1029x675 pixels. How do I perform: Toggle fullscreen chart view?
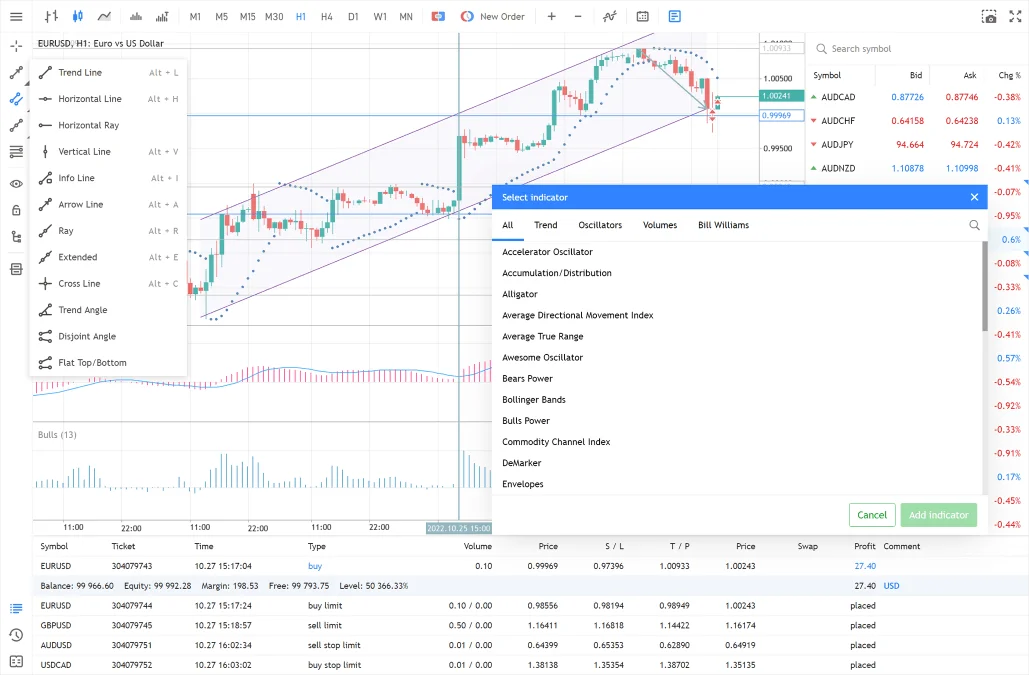point(1015,17)
